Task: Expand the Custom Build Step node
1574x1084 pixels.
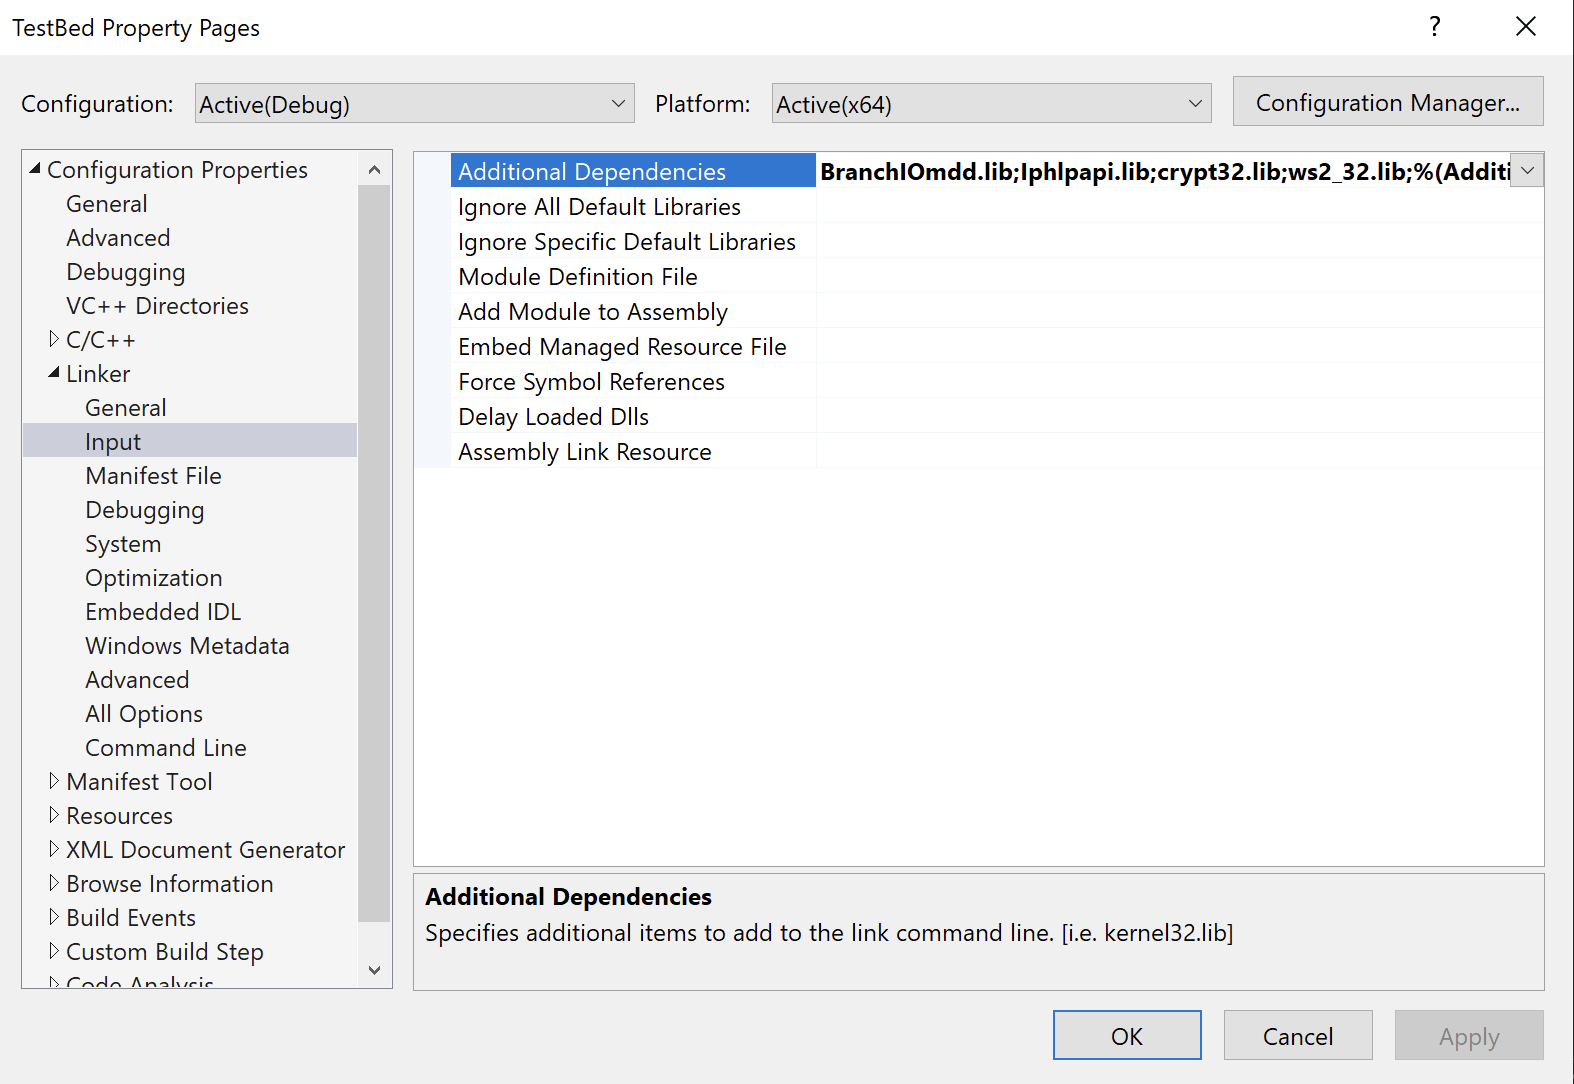Action: 54,951
